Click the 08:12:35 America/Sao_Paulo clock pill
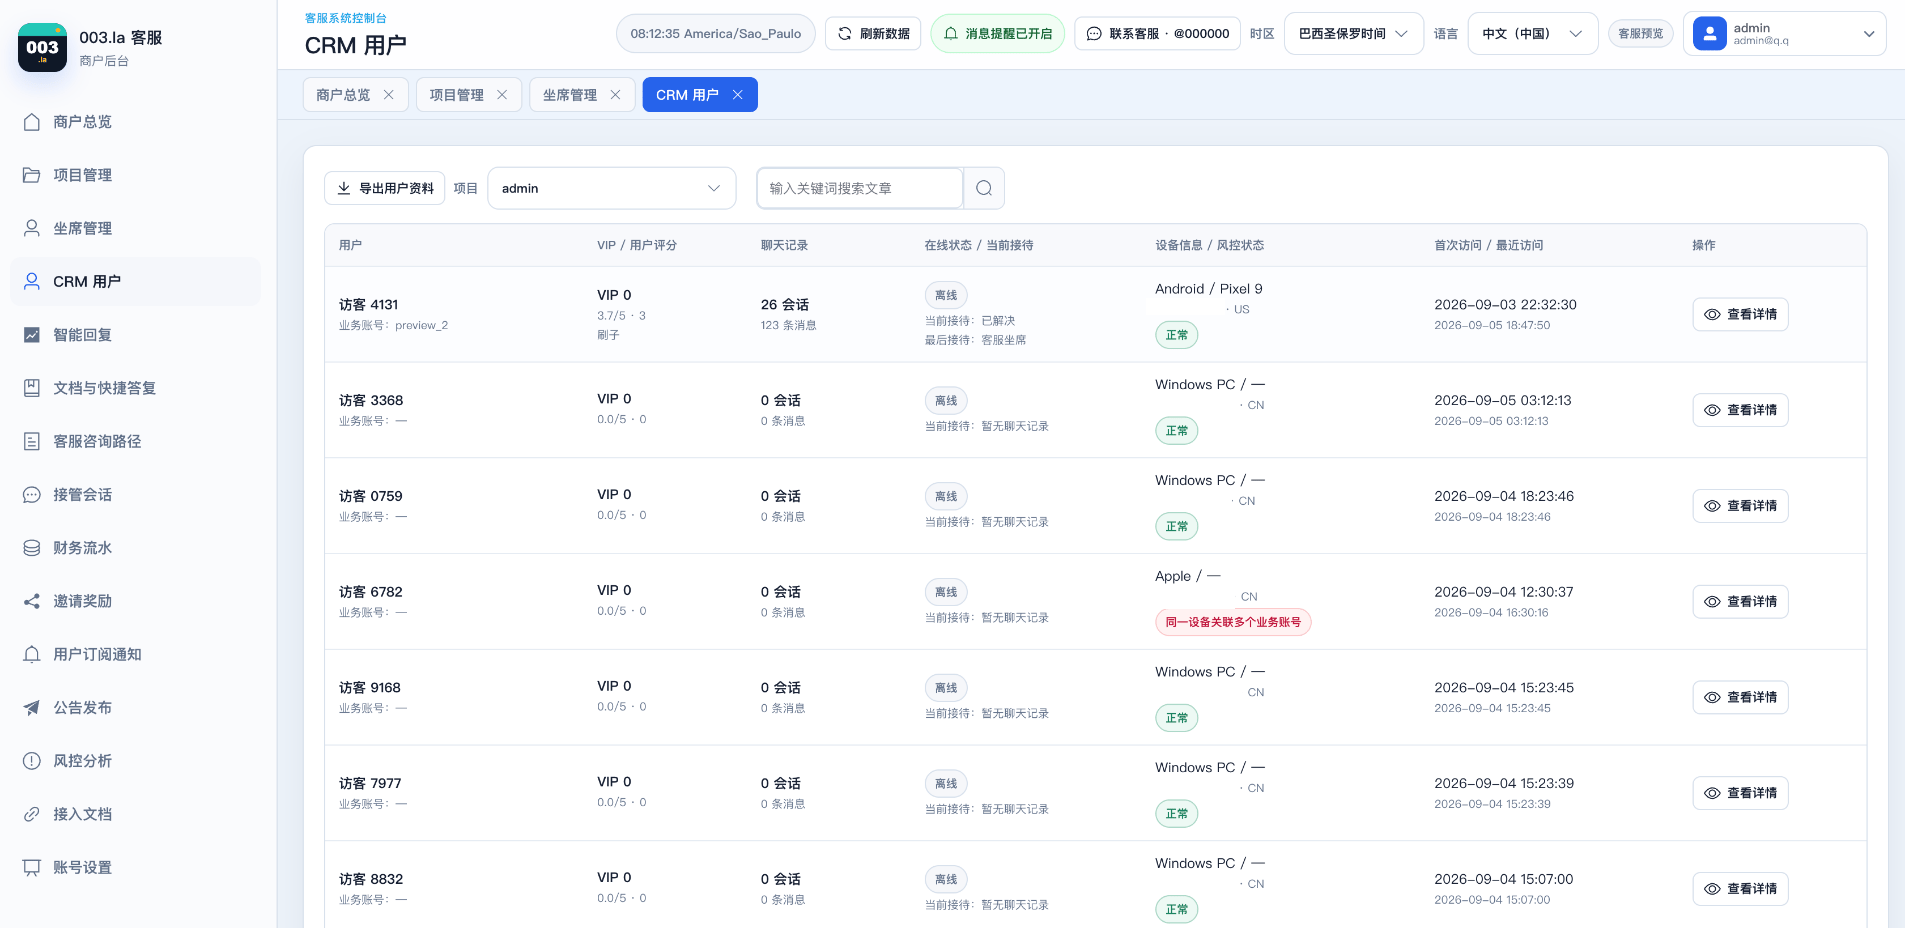Image resolution: width=1905 pixels, height=928 pixels. coord(716,33)
